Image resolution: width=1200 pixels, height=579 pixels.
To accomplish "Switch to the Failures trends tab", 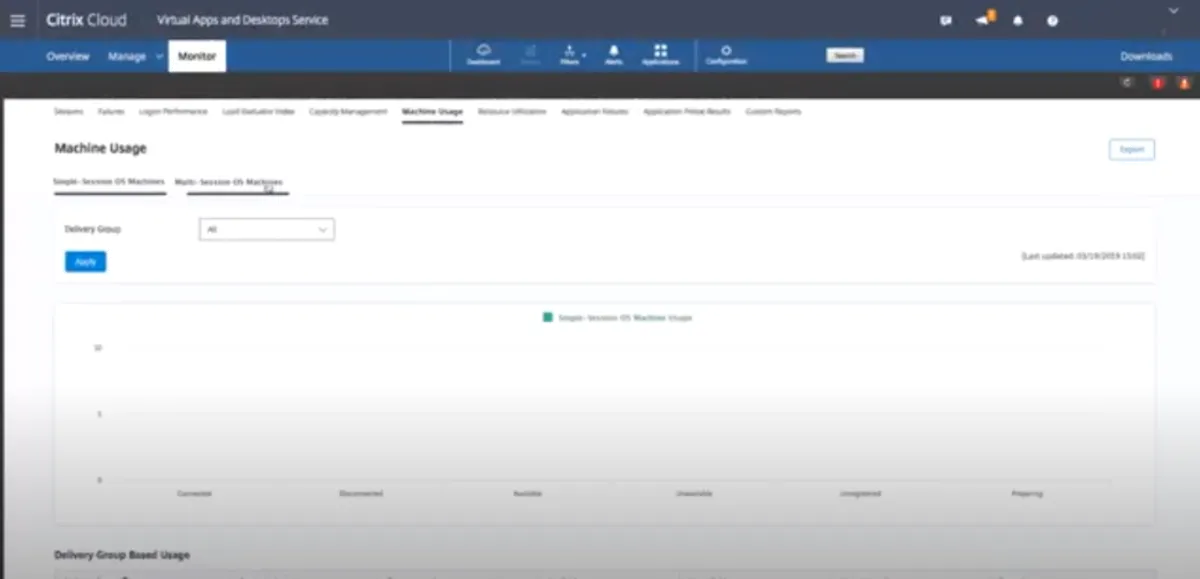I will tap(111, 111).
